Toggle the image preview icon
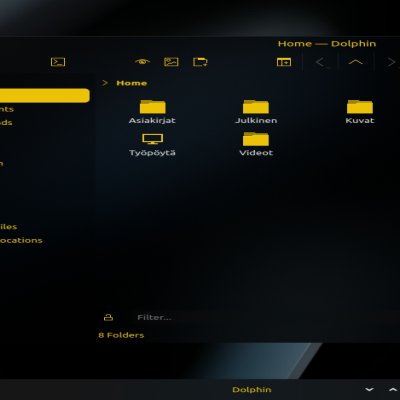400x400 pixels. click(x=171, y=62)
